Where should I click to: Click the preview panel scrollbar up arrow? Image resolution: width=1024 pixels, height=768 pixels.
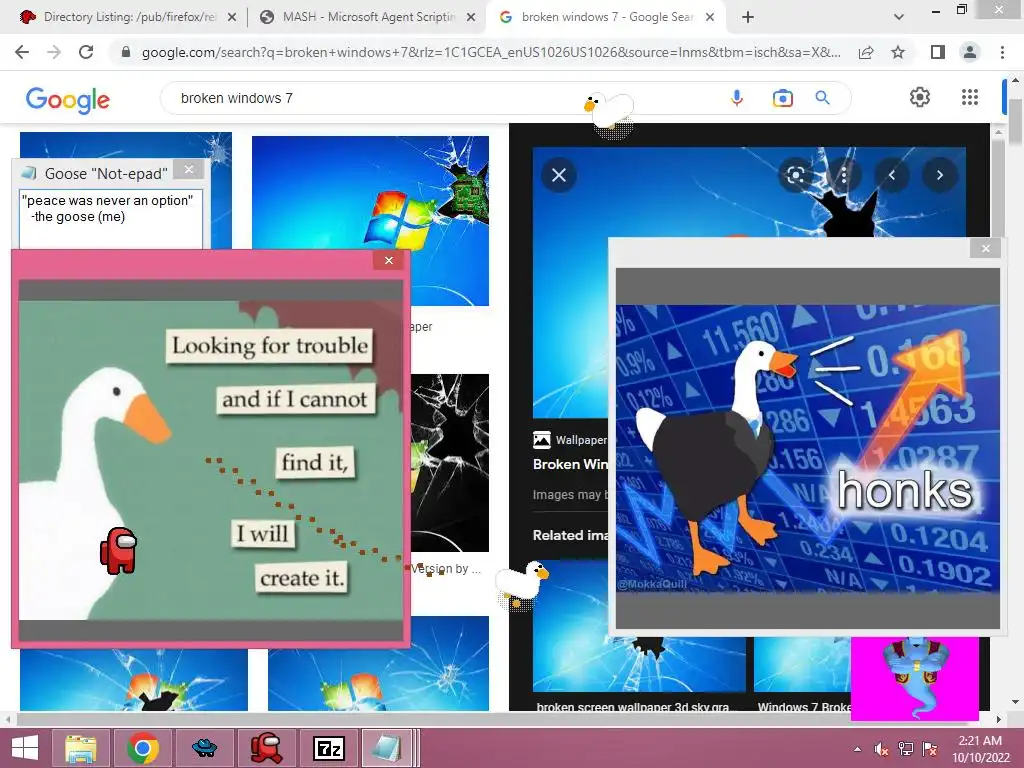pyautogui.click(x=998, y=132)
